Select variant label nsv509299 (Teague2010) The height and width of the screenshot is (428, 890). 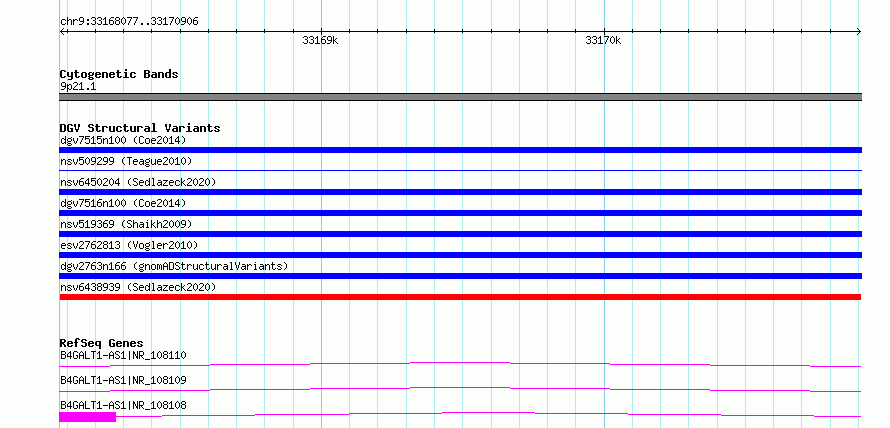[x=126, y=161]
